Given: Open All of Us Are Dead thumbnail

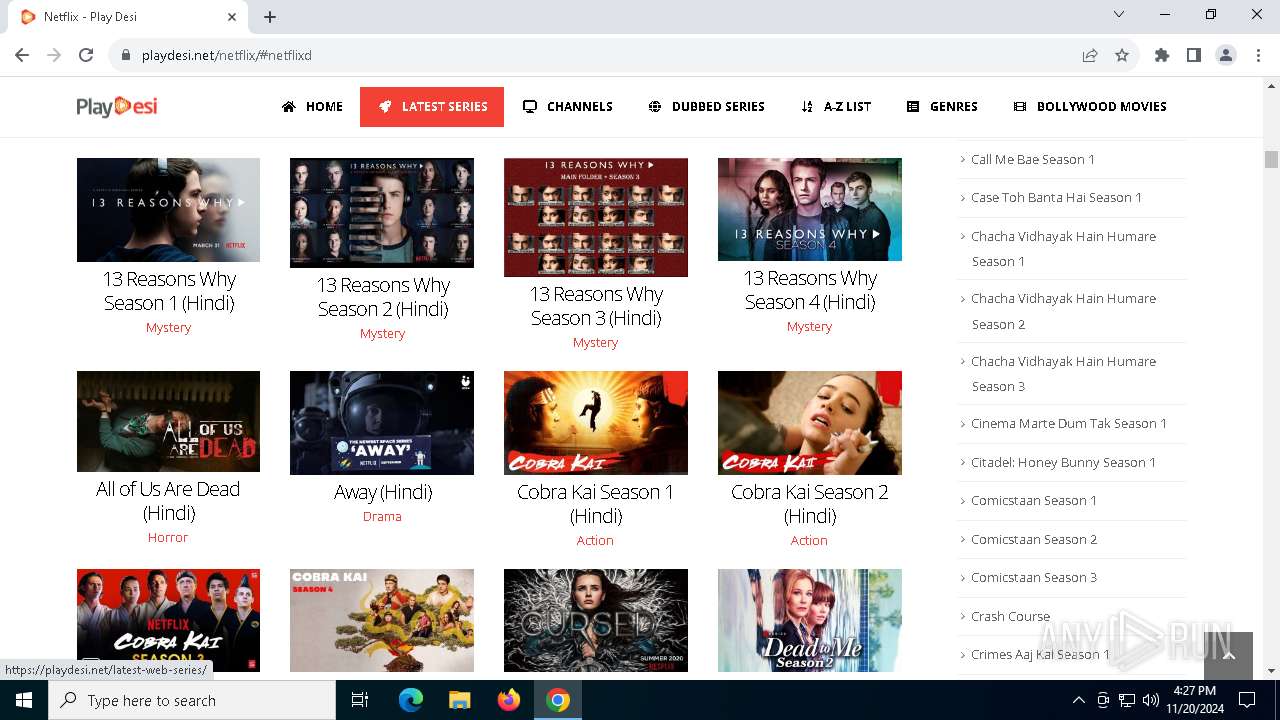Looking at the screenshot, I should coord(168,422).
